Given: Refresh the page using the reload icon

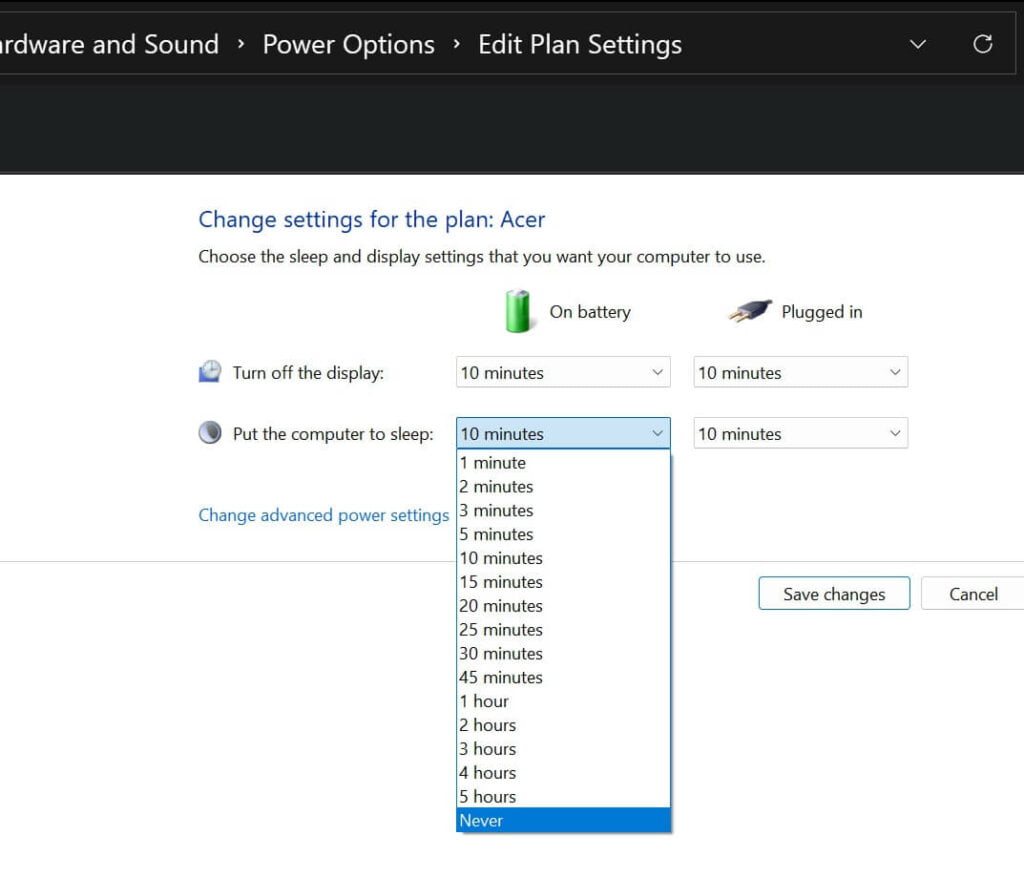Looking at the screenshot, I should point(983,43).
